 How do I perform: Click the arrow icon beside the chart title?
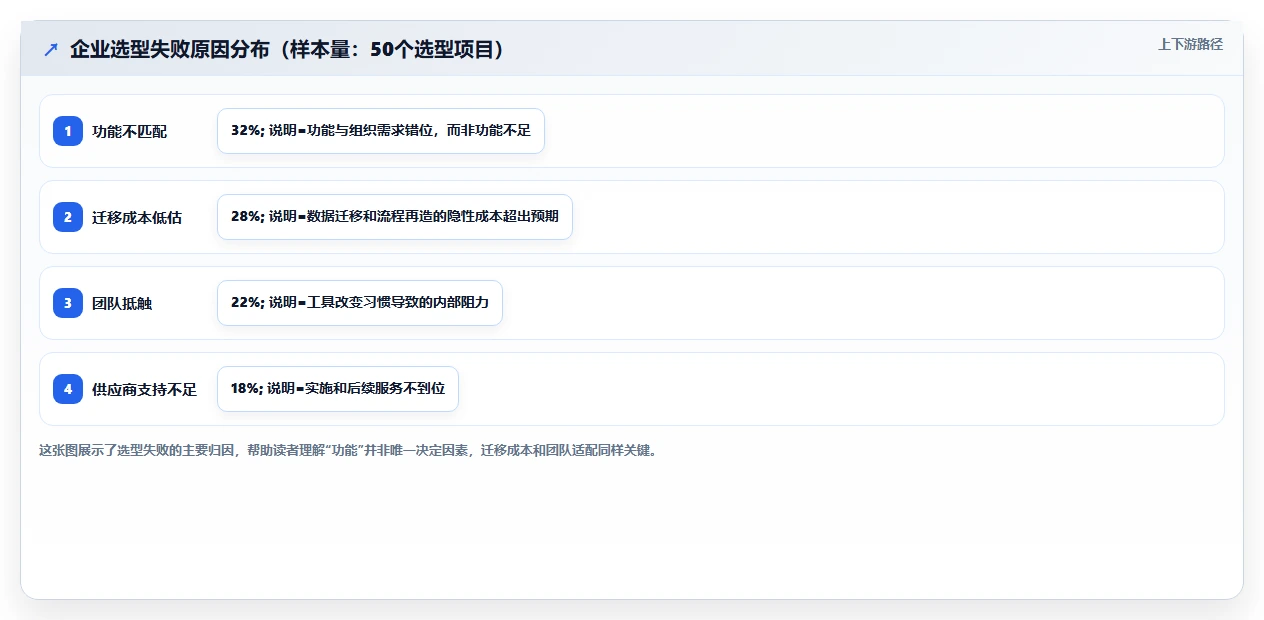click(51, 49)
